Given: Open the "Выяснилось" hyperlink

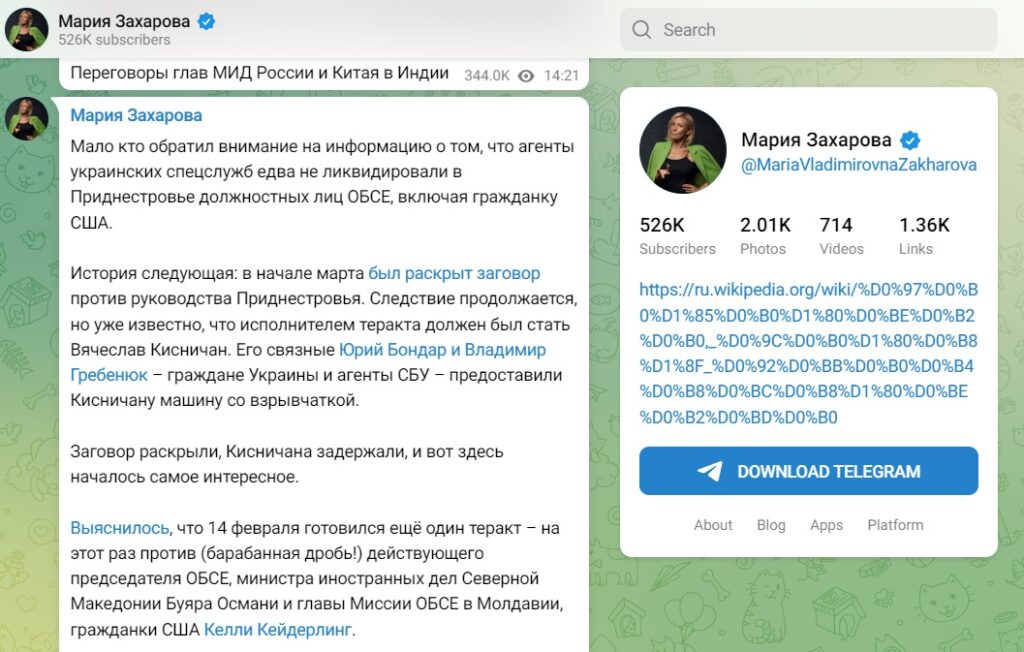Looking at the screenshot, I should point(120,527).
